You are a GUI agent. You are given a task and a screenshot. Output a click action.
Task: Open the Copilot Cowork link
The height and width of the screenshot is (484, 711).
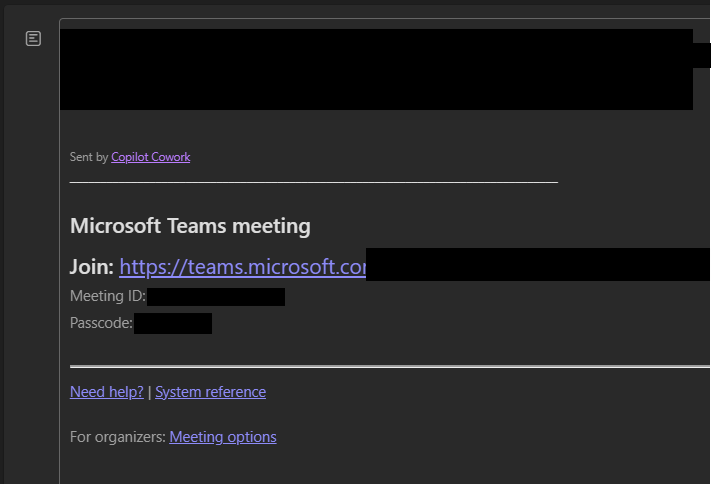pos(150,157)
